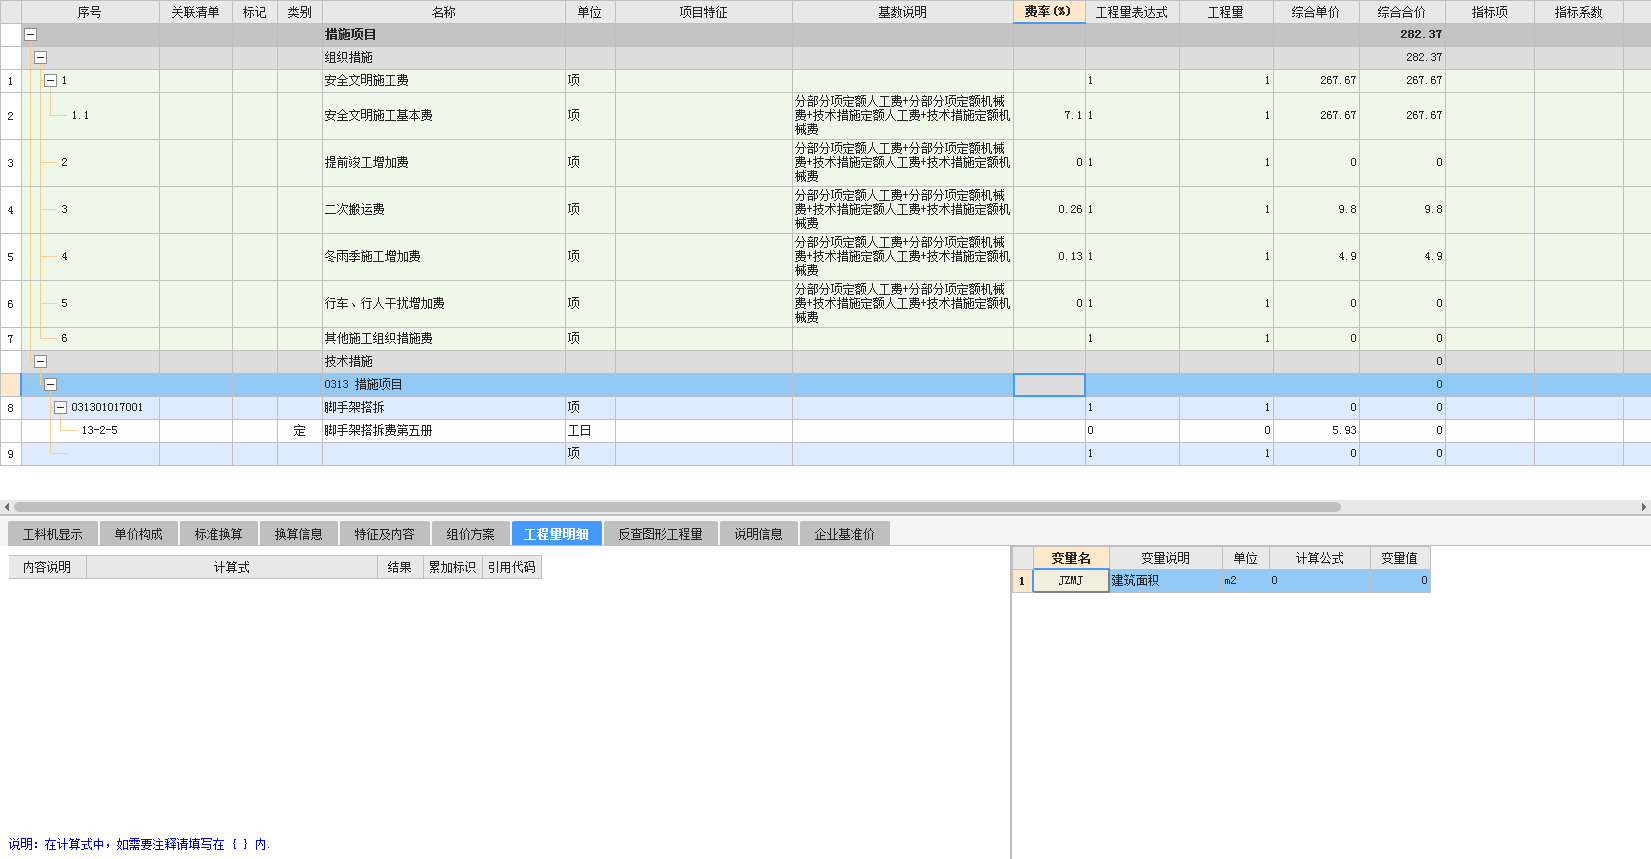1651x859 pixels.
Task: Click the total 282.37 in 措施项目 row
Action: (1402, 34)
